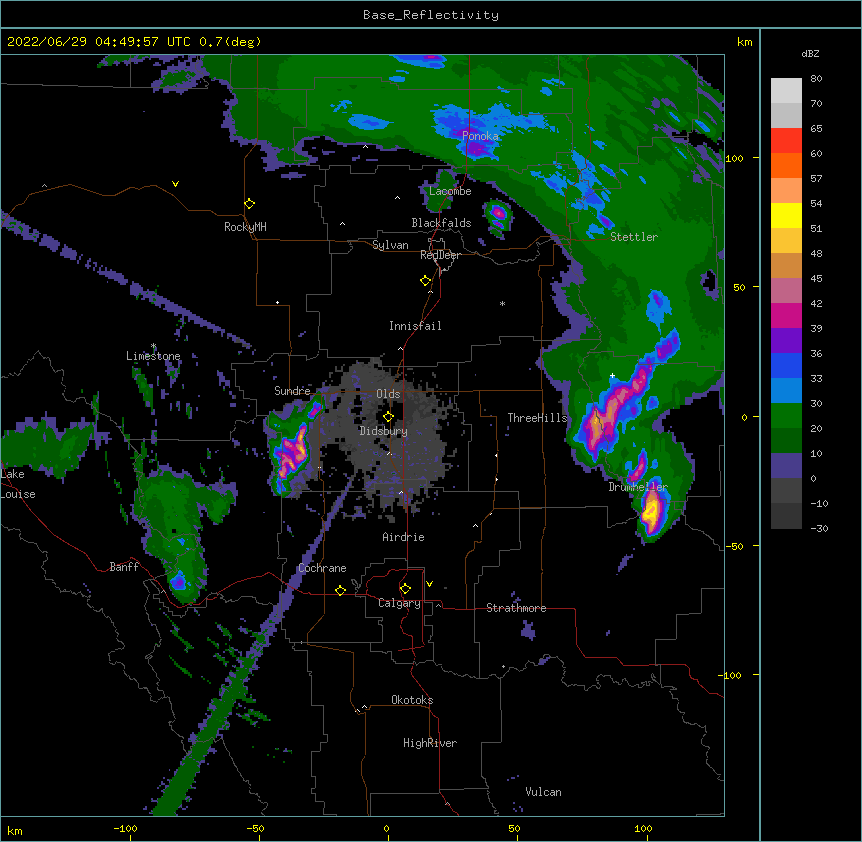The image size is (862, 842).
Task: Click the storm cell east of Banff
Action: pos(179,579)
